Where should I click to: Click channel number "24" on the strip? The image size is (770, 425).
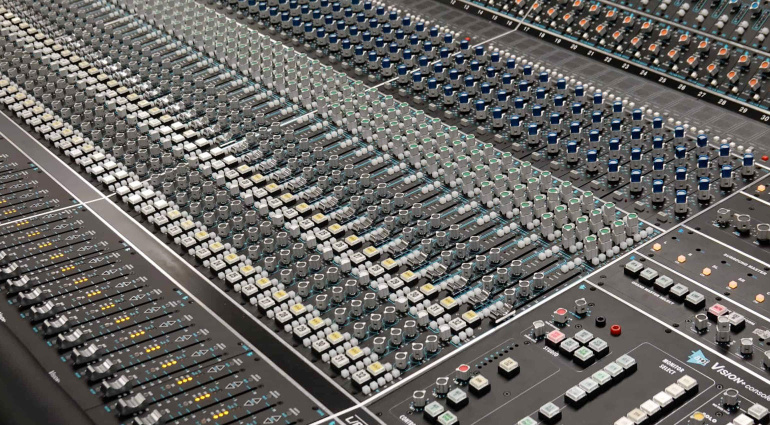click(x=643, y=73)
